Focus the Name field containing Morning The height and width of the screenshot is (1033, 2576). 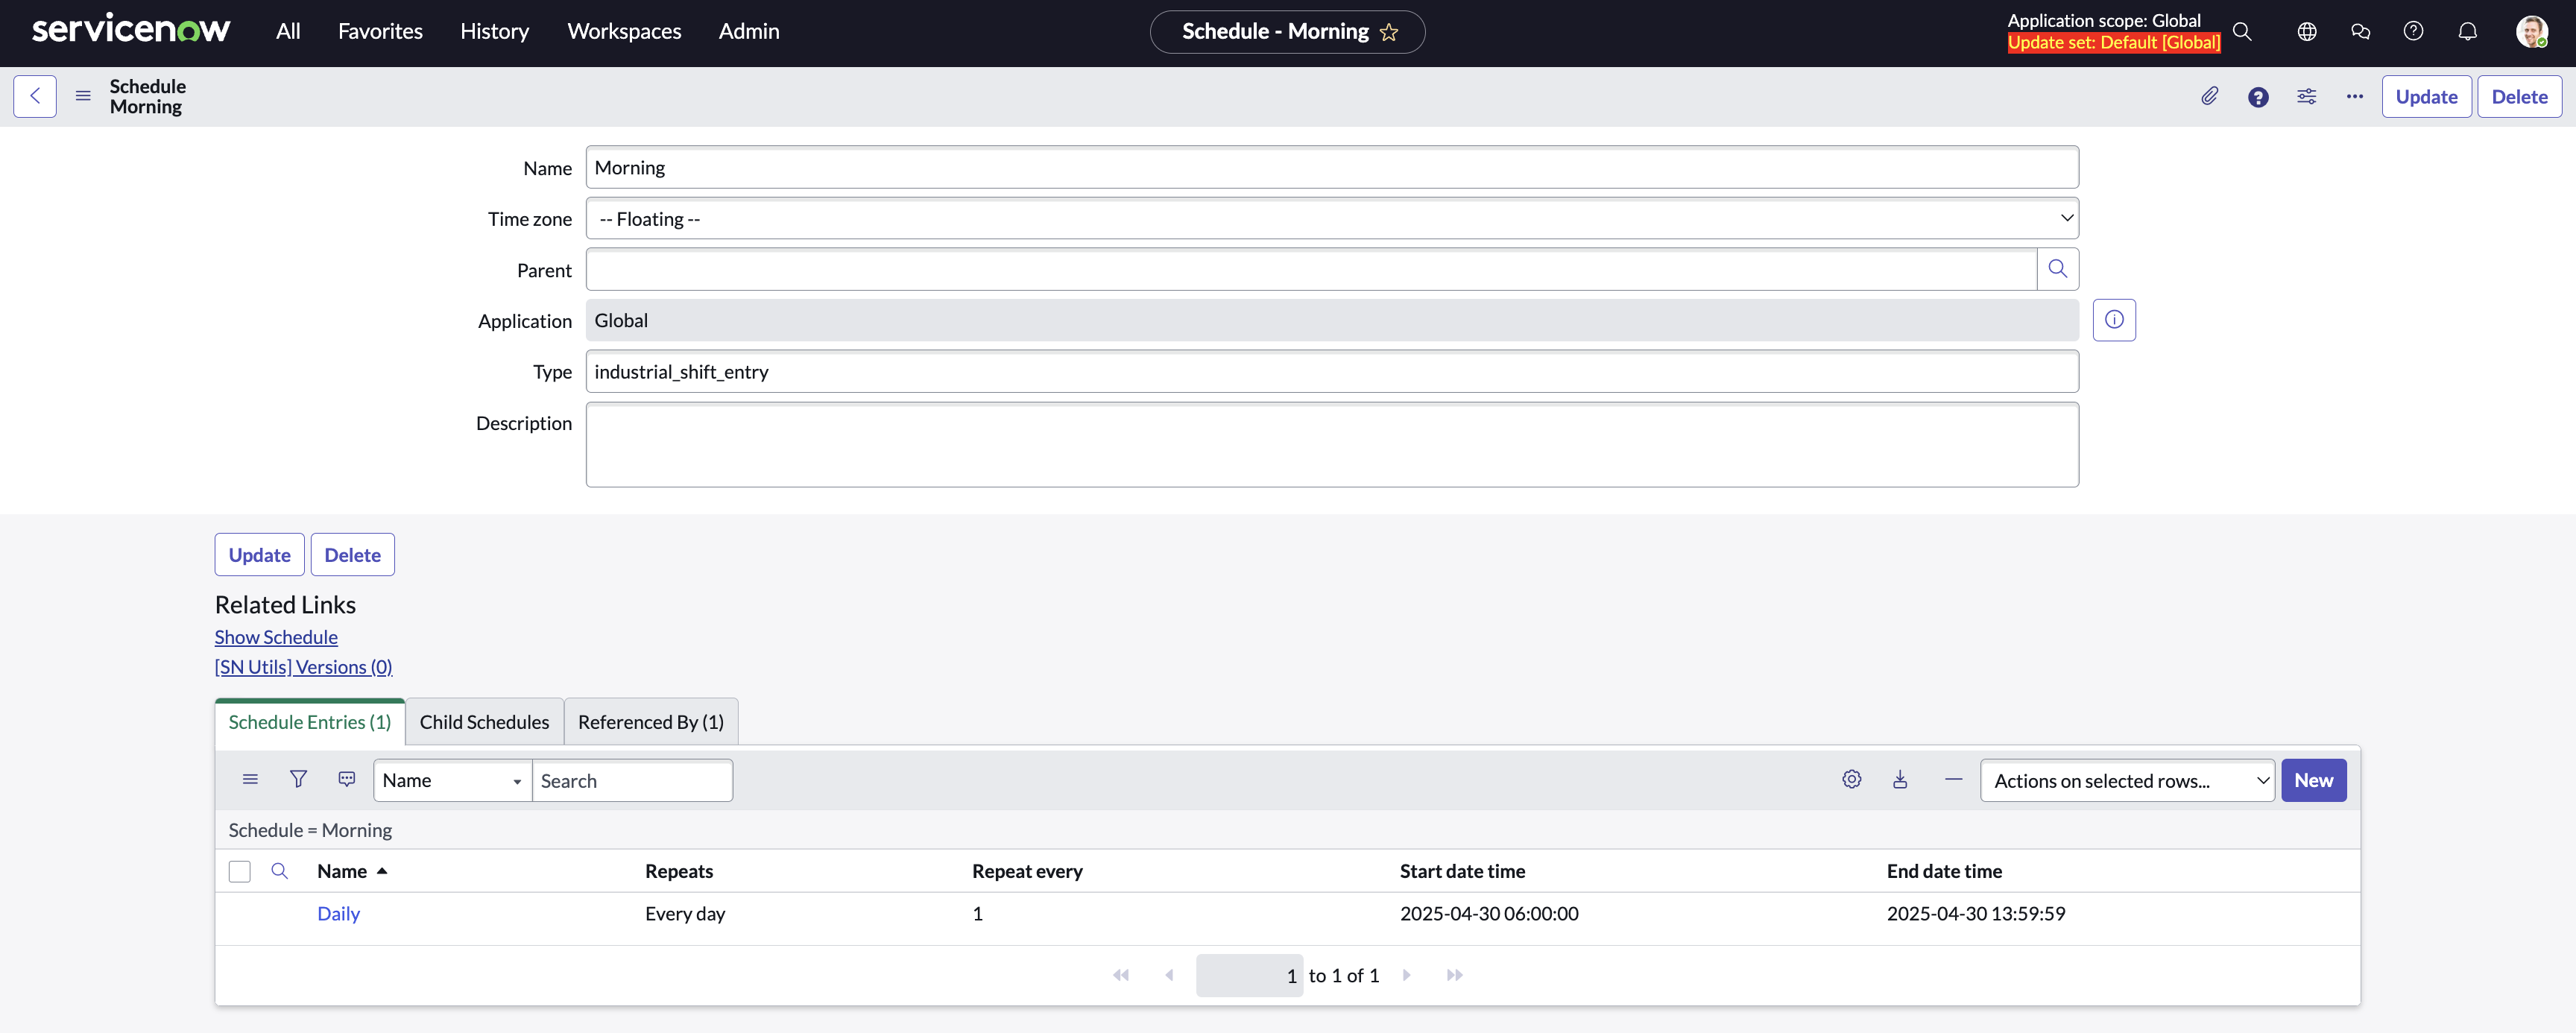point(1331,167)
